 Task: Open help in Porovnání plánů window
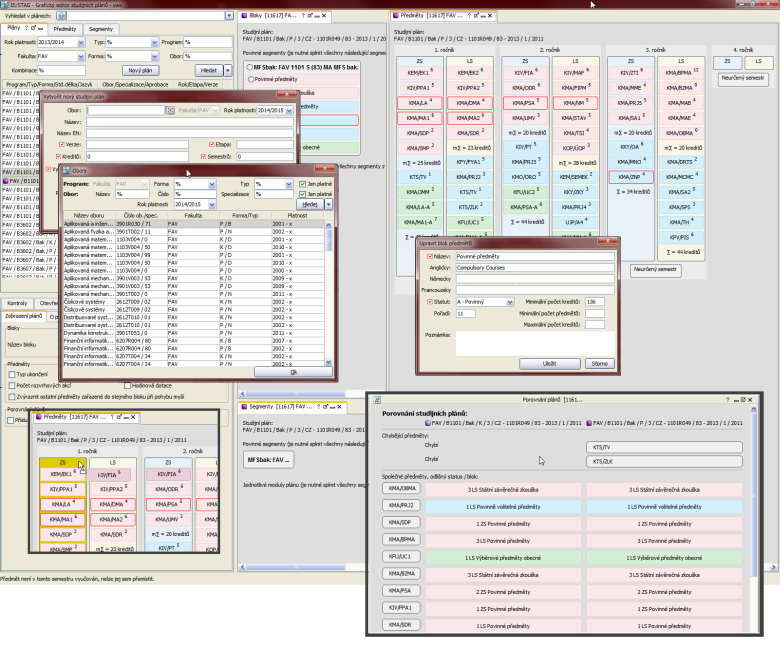click(728, 400)
